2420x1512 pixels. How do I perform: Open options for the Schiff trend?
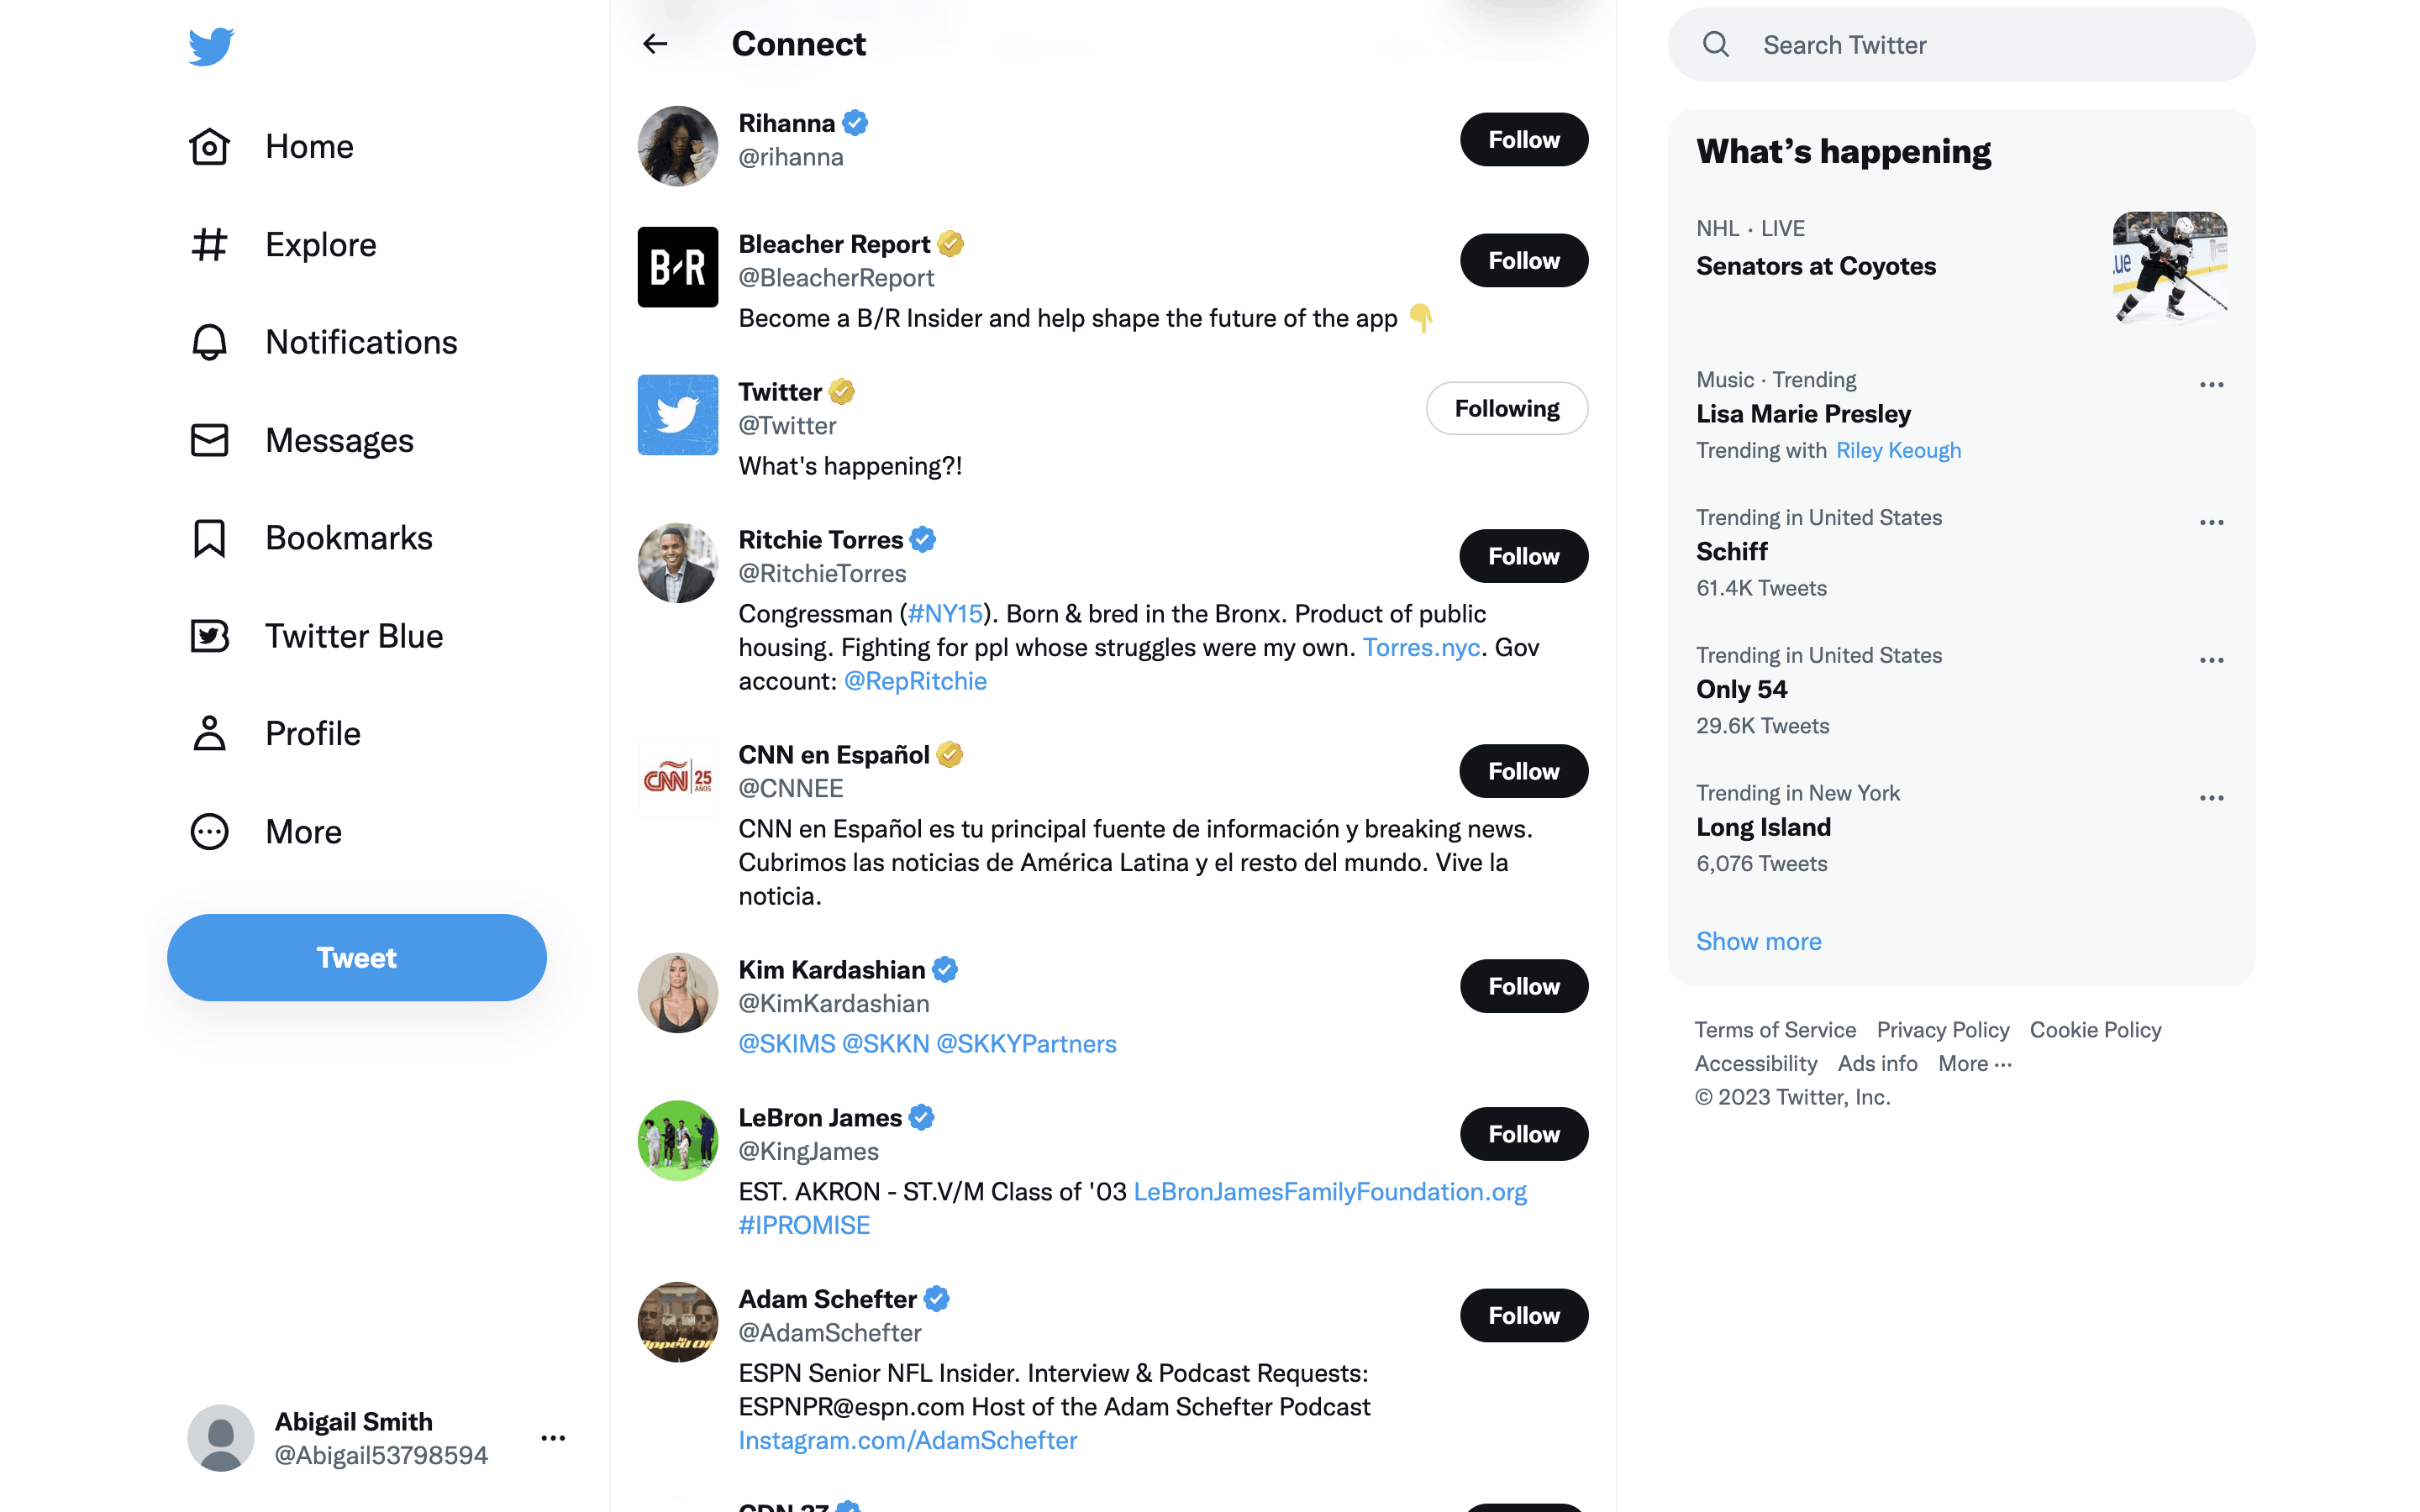2211,522
